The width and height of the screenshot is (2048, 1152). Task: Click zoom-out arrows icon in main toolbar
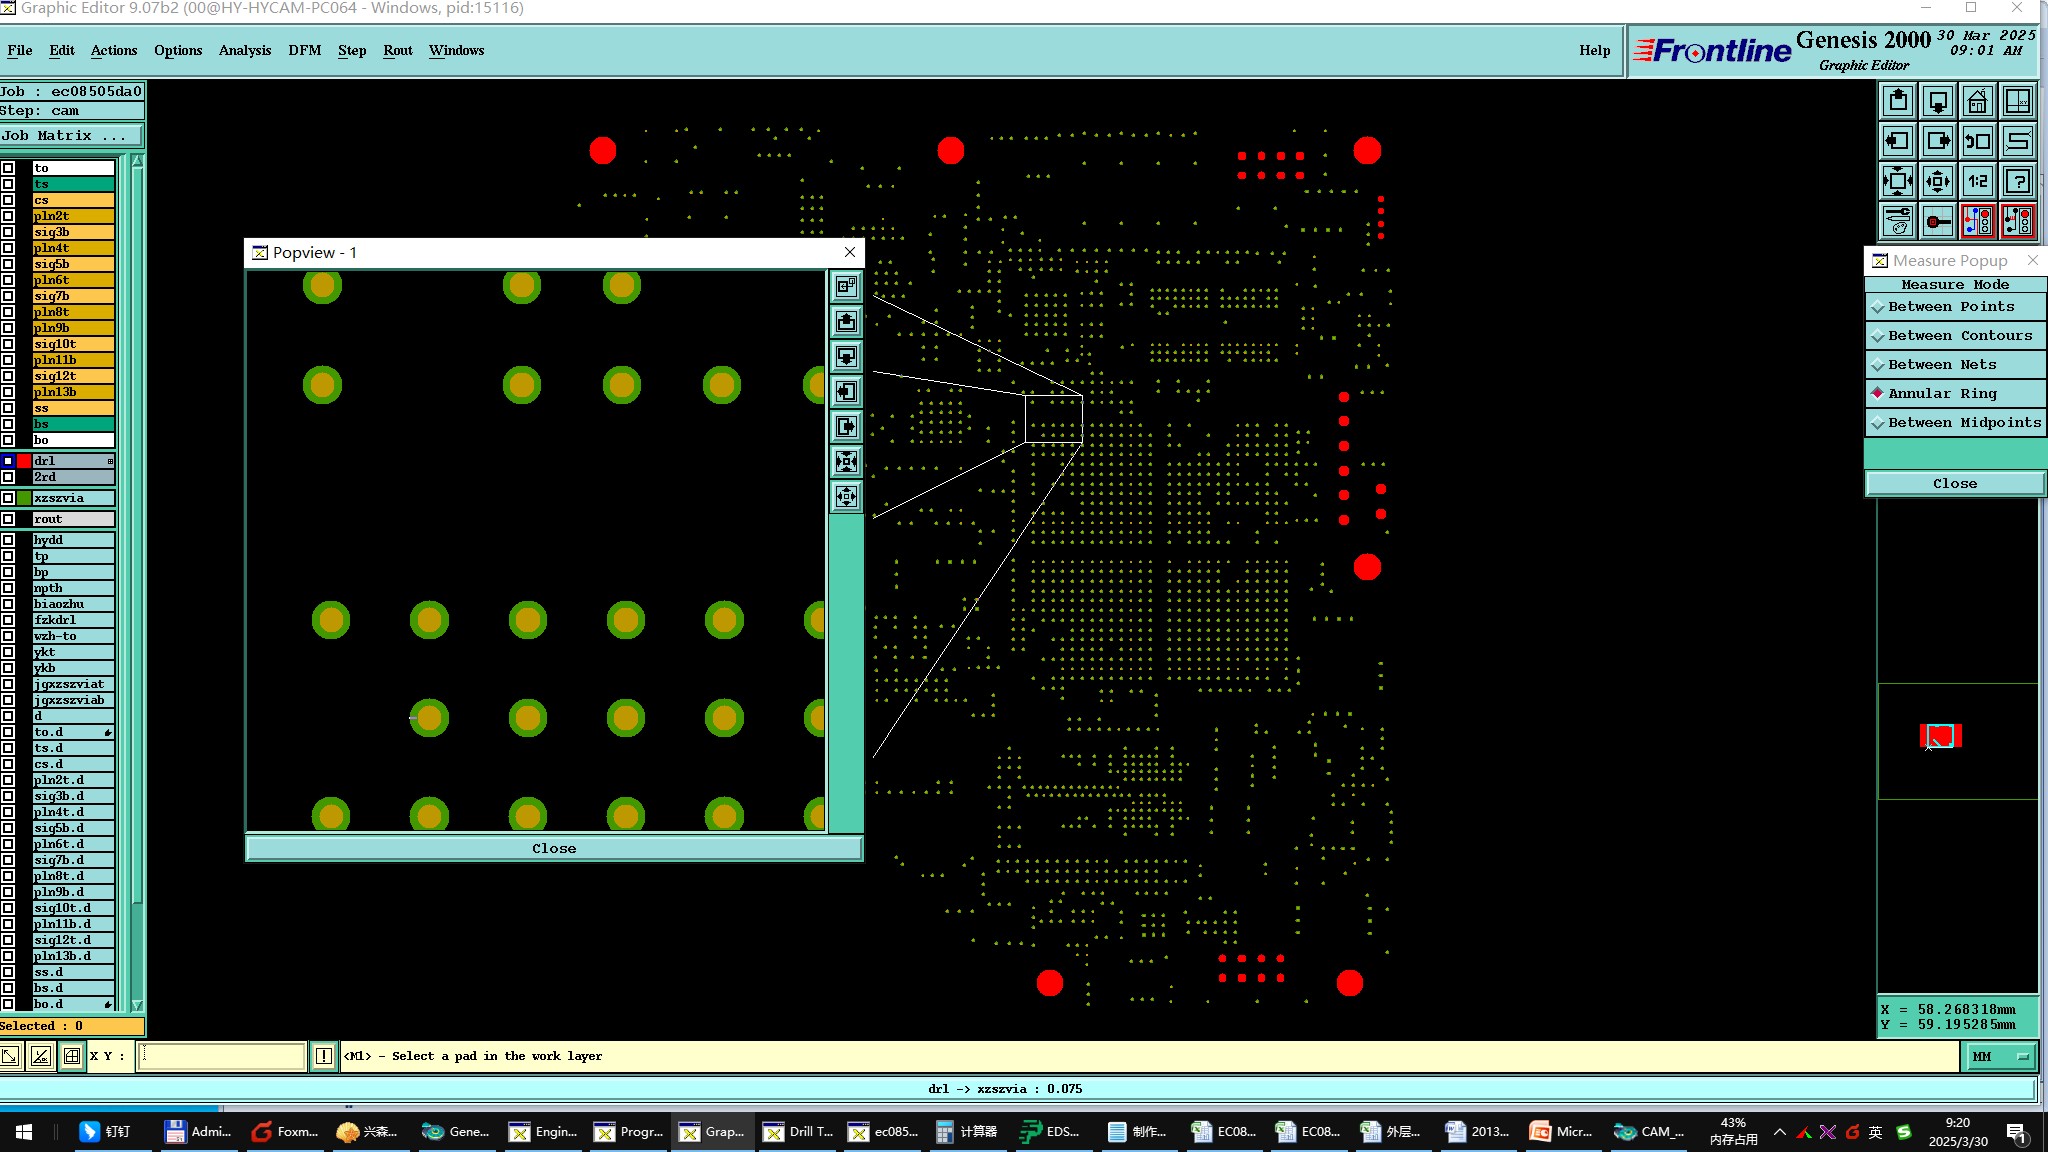click(1938, 181)
